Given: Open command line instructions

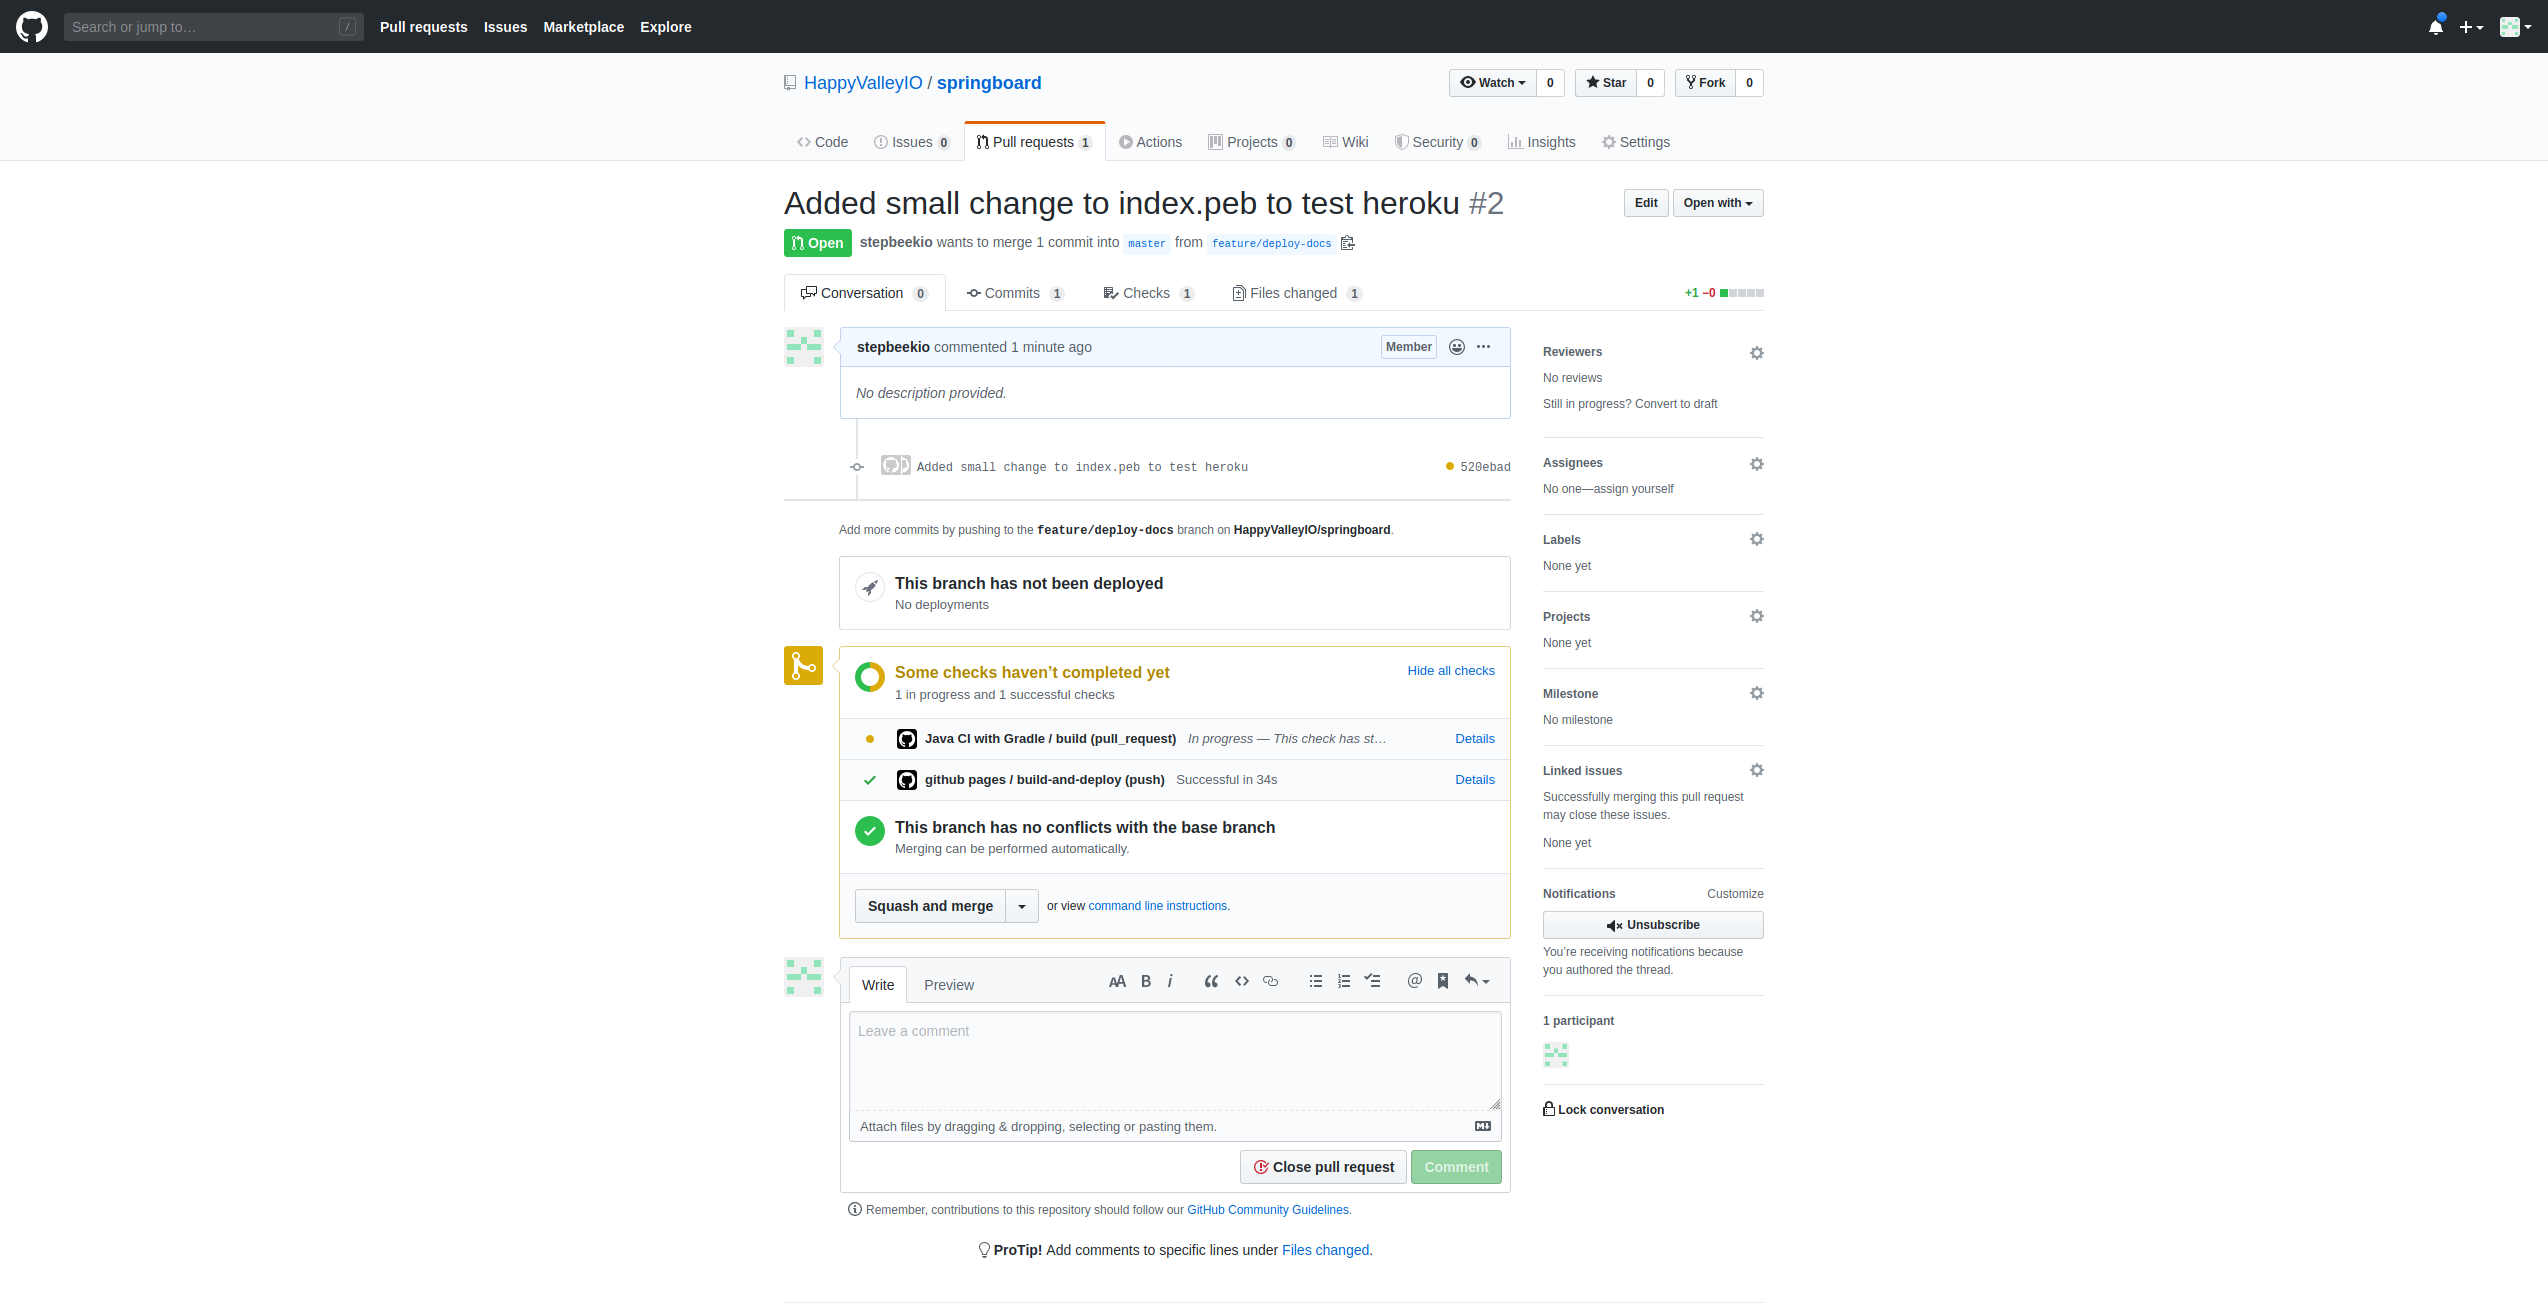Looking at the screenshot, I should (1157, 906).
